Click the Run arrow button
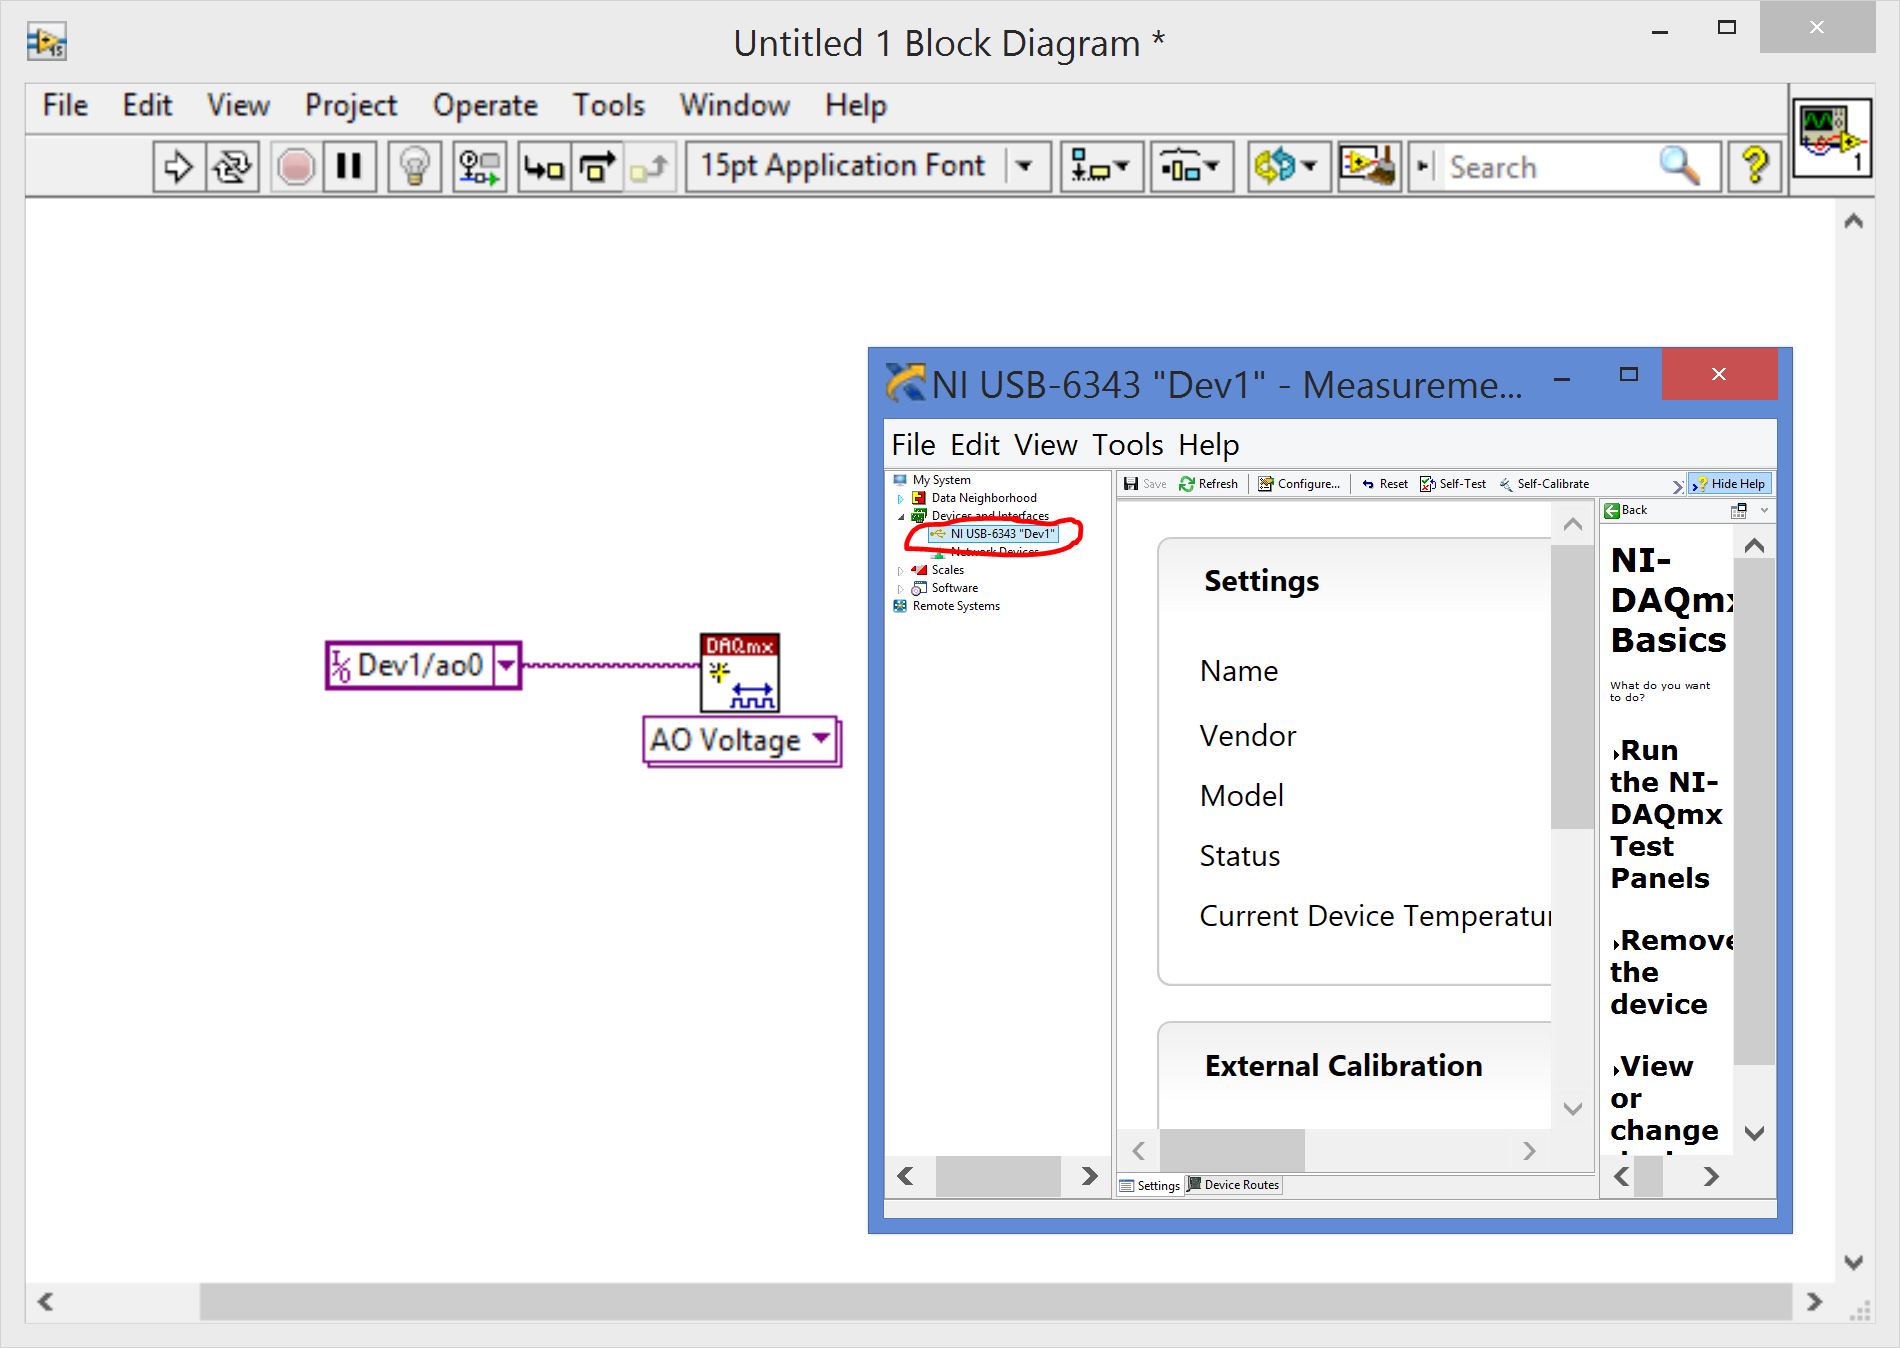Screen dimensions: 1900x1348 point(178,166)
